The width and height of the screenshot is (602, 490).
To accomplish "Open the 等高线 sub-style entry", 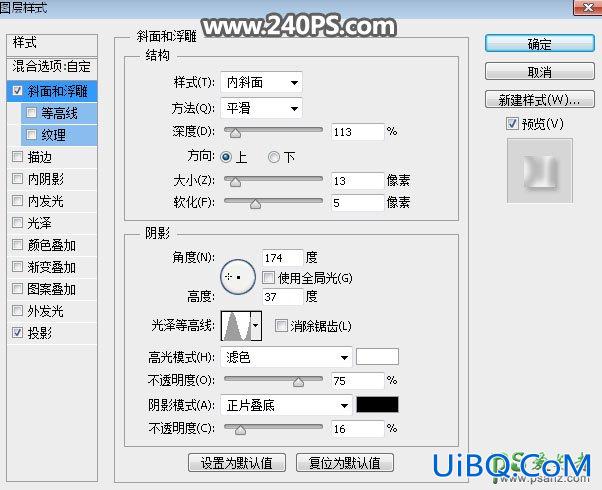I will pos(60,113).
